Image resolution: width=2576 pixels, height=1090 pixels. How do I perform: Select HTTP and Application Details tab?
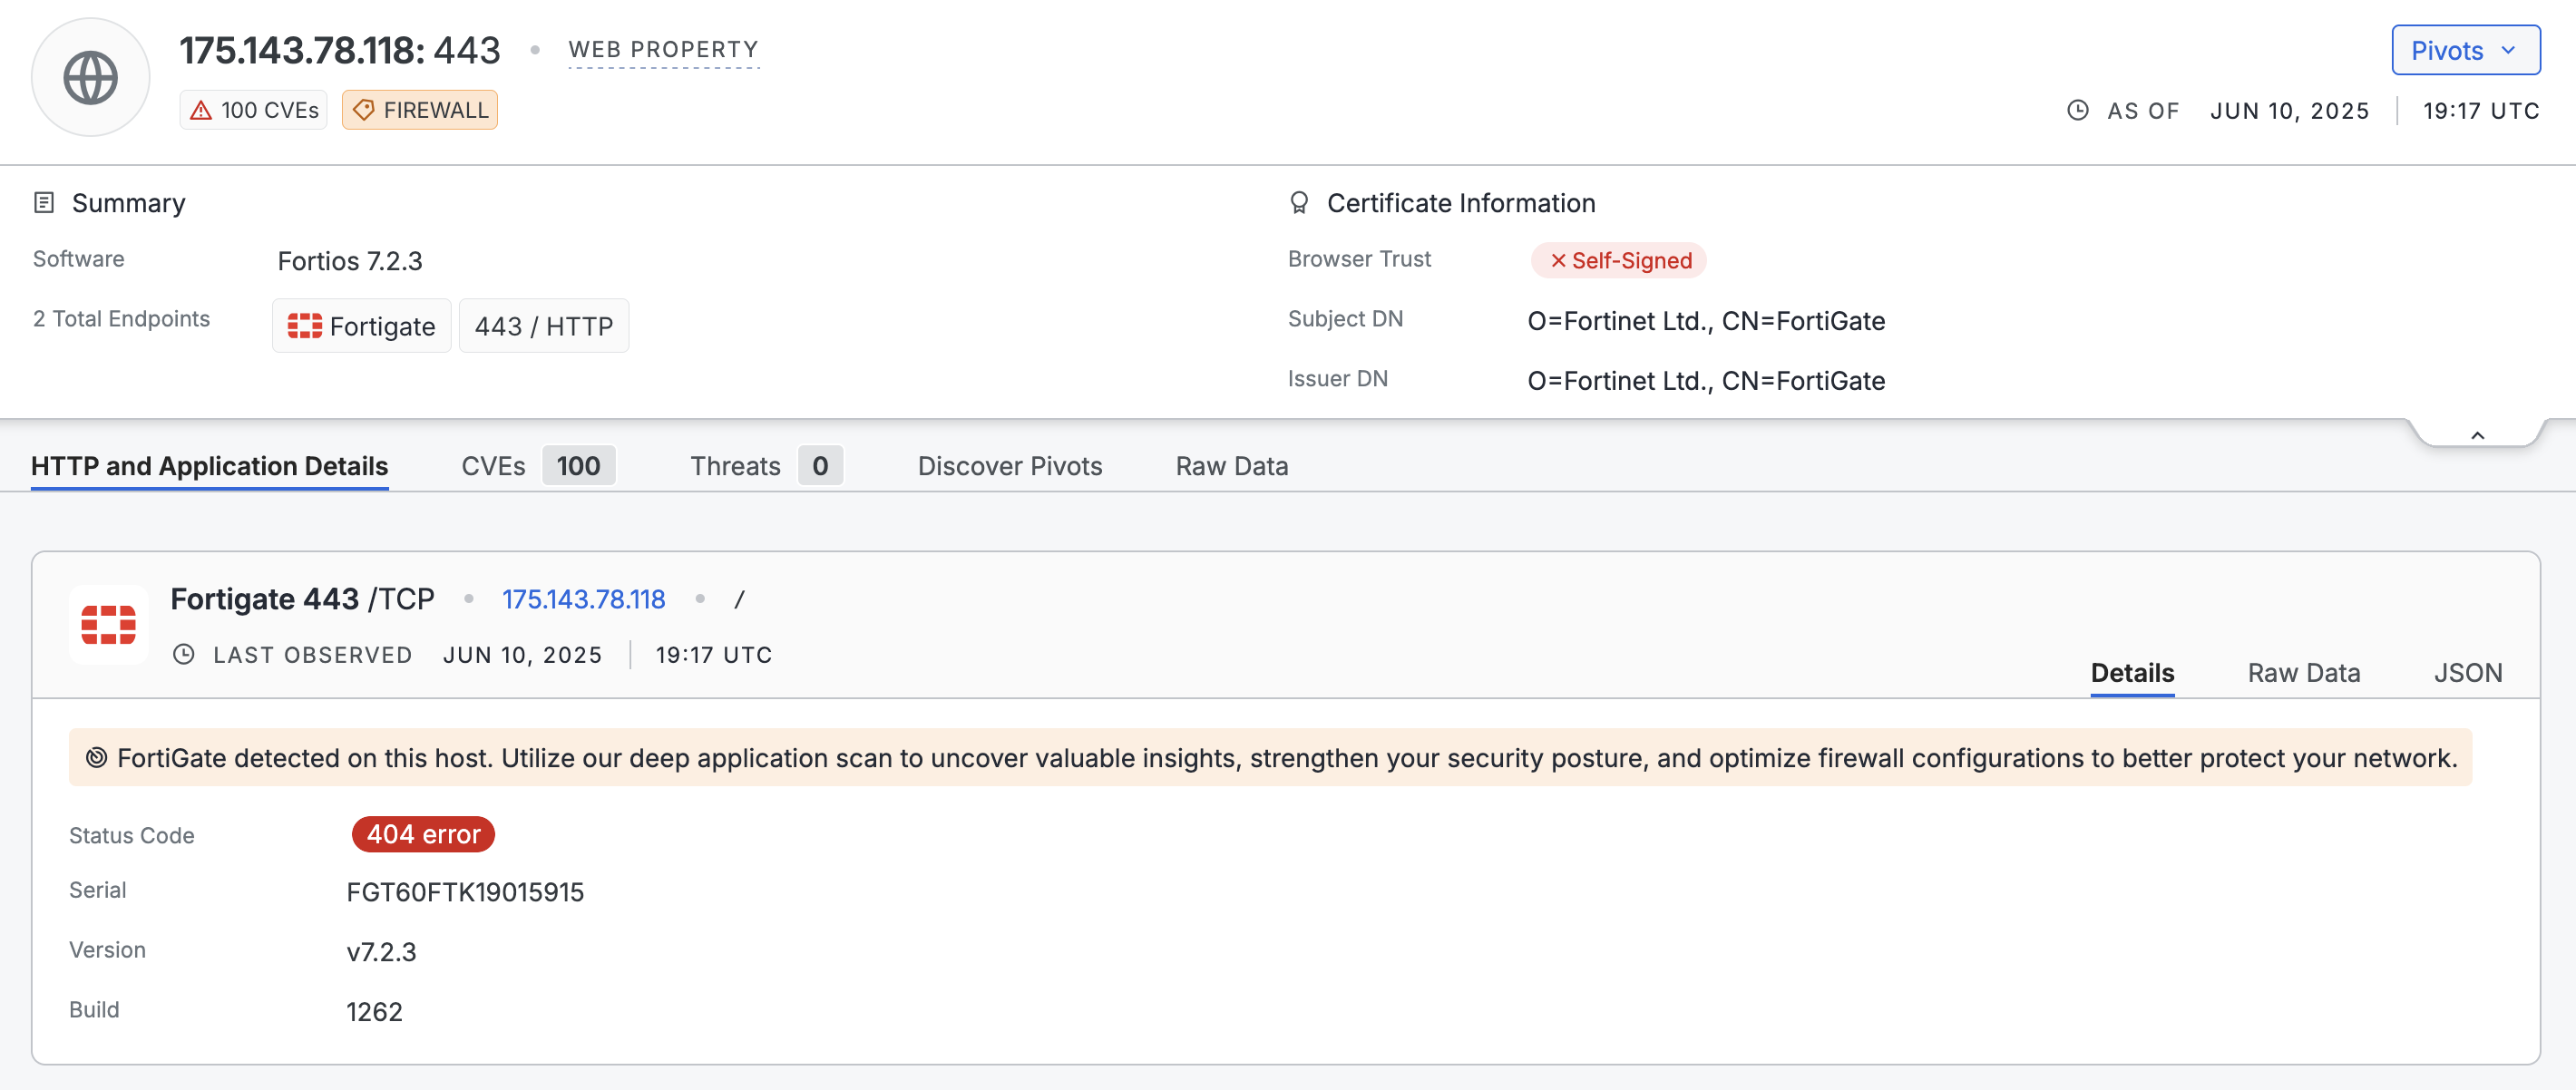coord(209,466)
